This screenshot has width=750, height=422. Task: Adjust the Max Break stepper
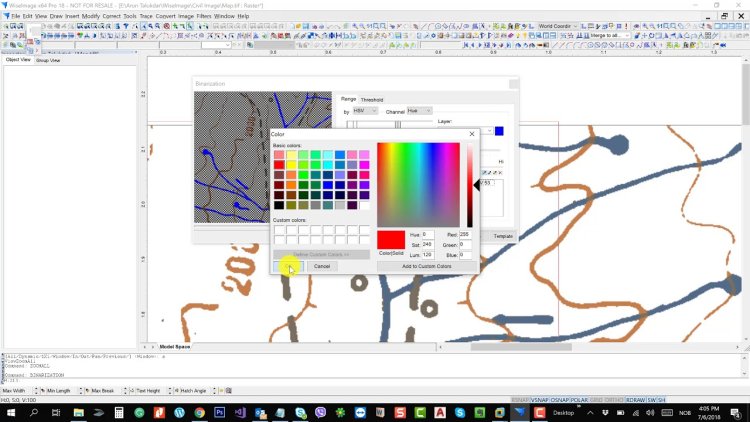[x=125, y=391]
